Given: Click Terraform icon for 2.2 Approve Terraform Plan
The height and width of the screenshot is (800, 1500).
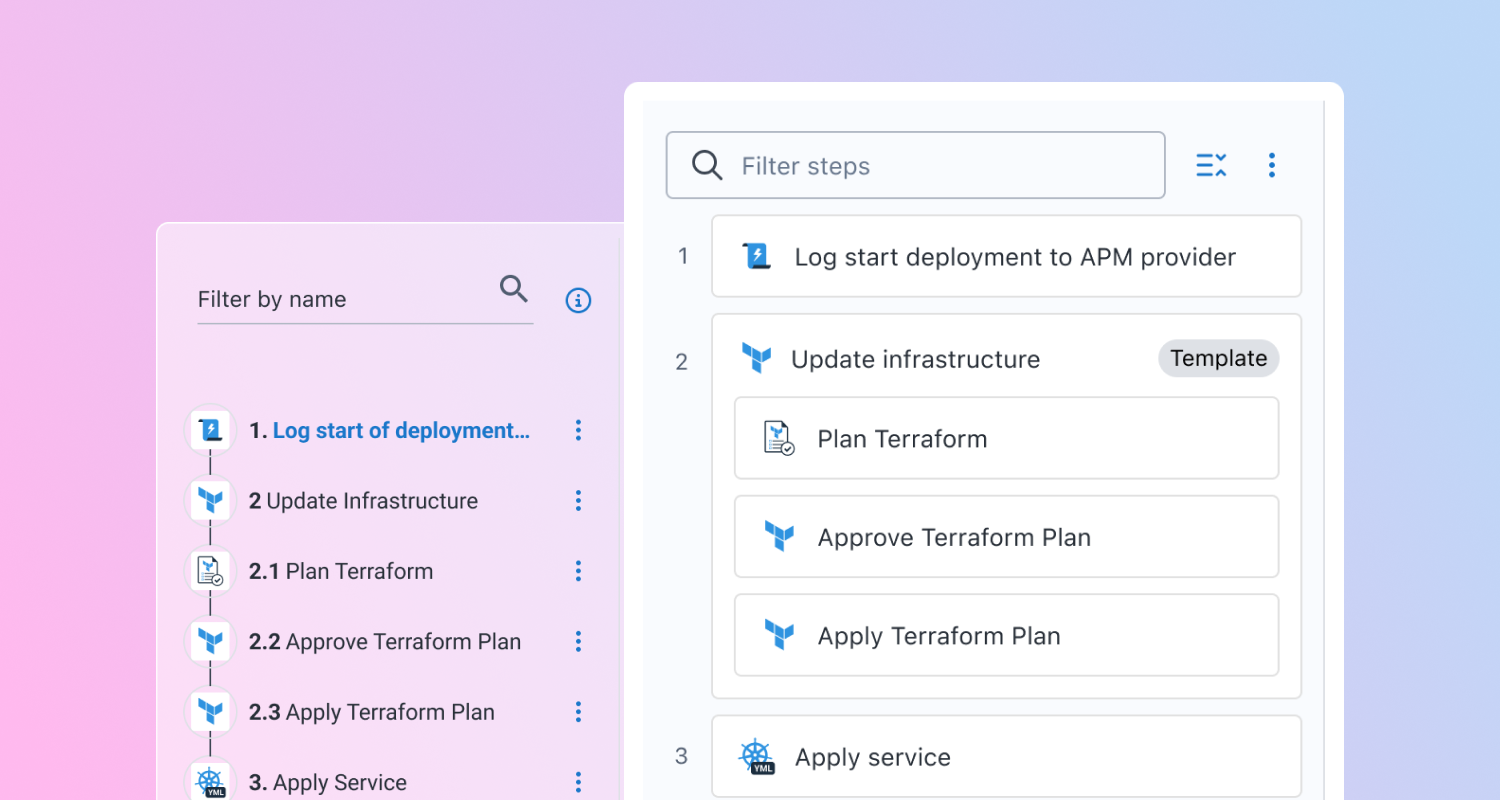Looking at the screenshot, I should coord(210,641).
